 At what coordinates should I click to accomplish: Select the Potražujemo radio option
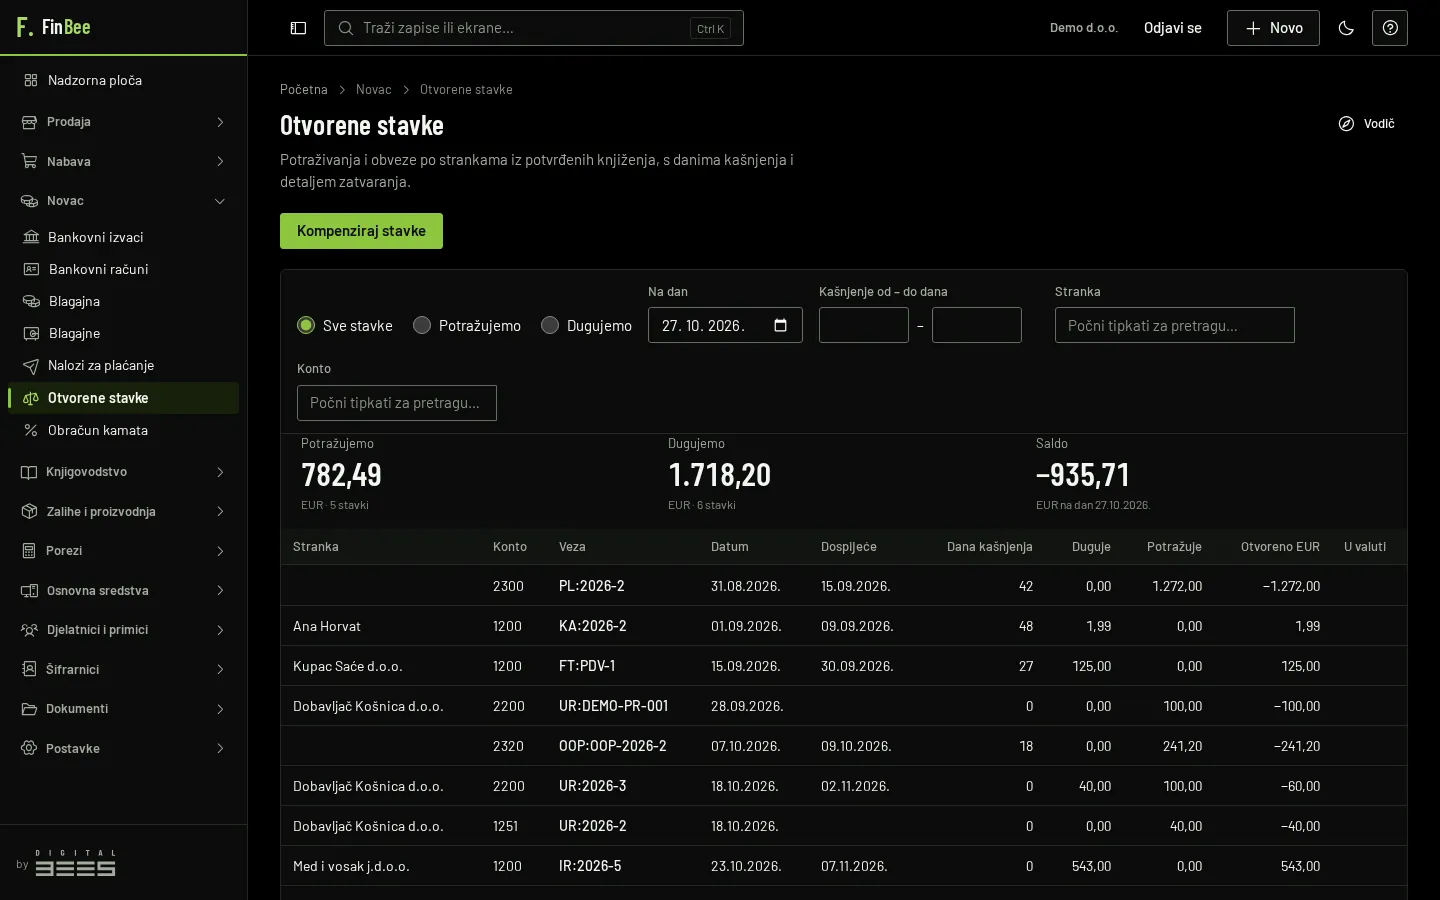[x=422, y=325]
